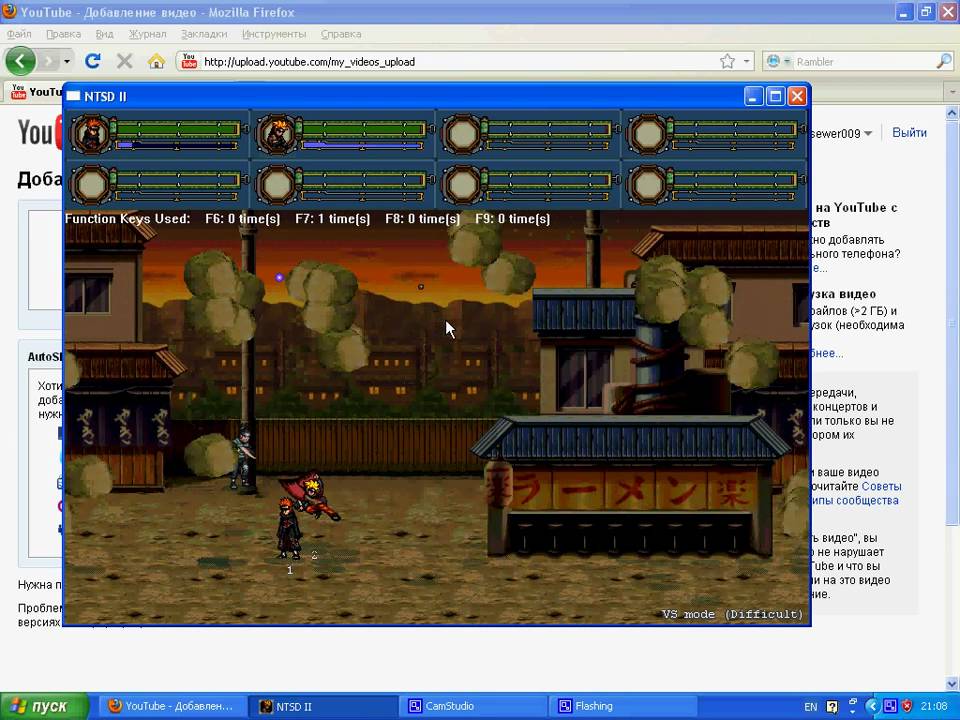Open the Файл menu
Screen dimensions: 960x720
pos(19,34)
